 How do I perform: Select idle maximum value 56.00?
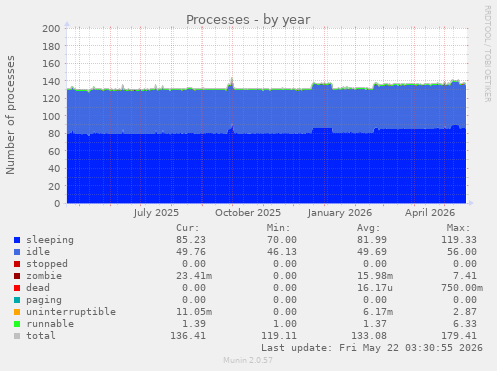click(x=462, y=252)
